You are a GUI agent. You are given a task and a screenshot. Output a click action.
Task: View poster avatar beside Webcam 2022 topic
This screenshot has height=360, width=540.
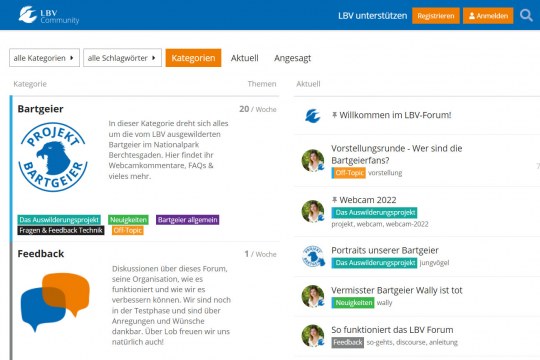[x=313, y=211]
